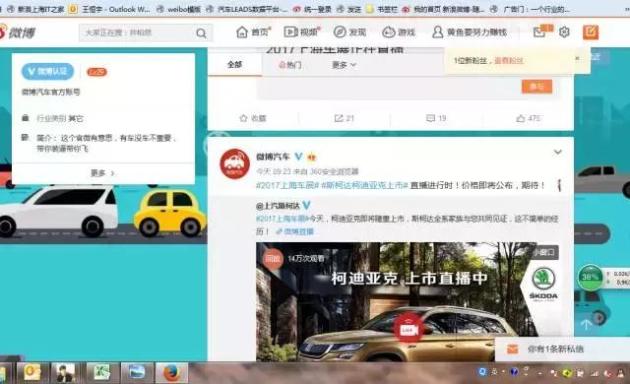Screen dimensions: 630x384
Task: Switch to Firefox in the taskbar
Action: pos(172,373)
